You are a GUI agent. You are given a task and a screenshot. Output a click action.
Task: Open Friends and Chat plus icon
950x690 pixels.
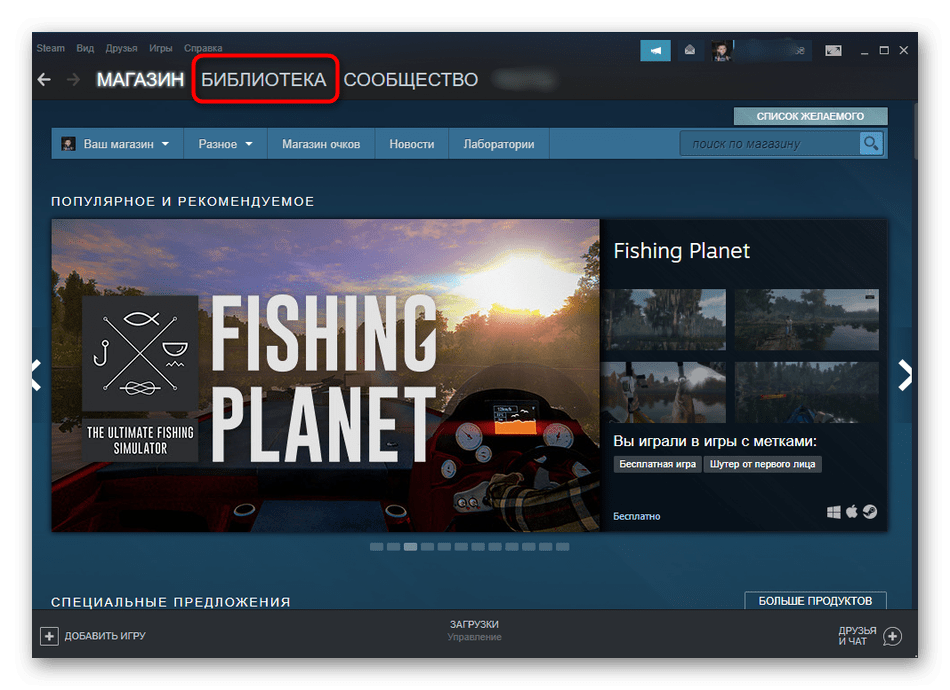pos(893,636)
